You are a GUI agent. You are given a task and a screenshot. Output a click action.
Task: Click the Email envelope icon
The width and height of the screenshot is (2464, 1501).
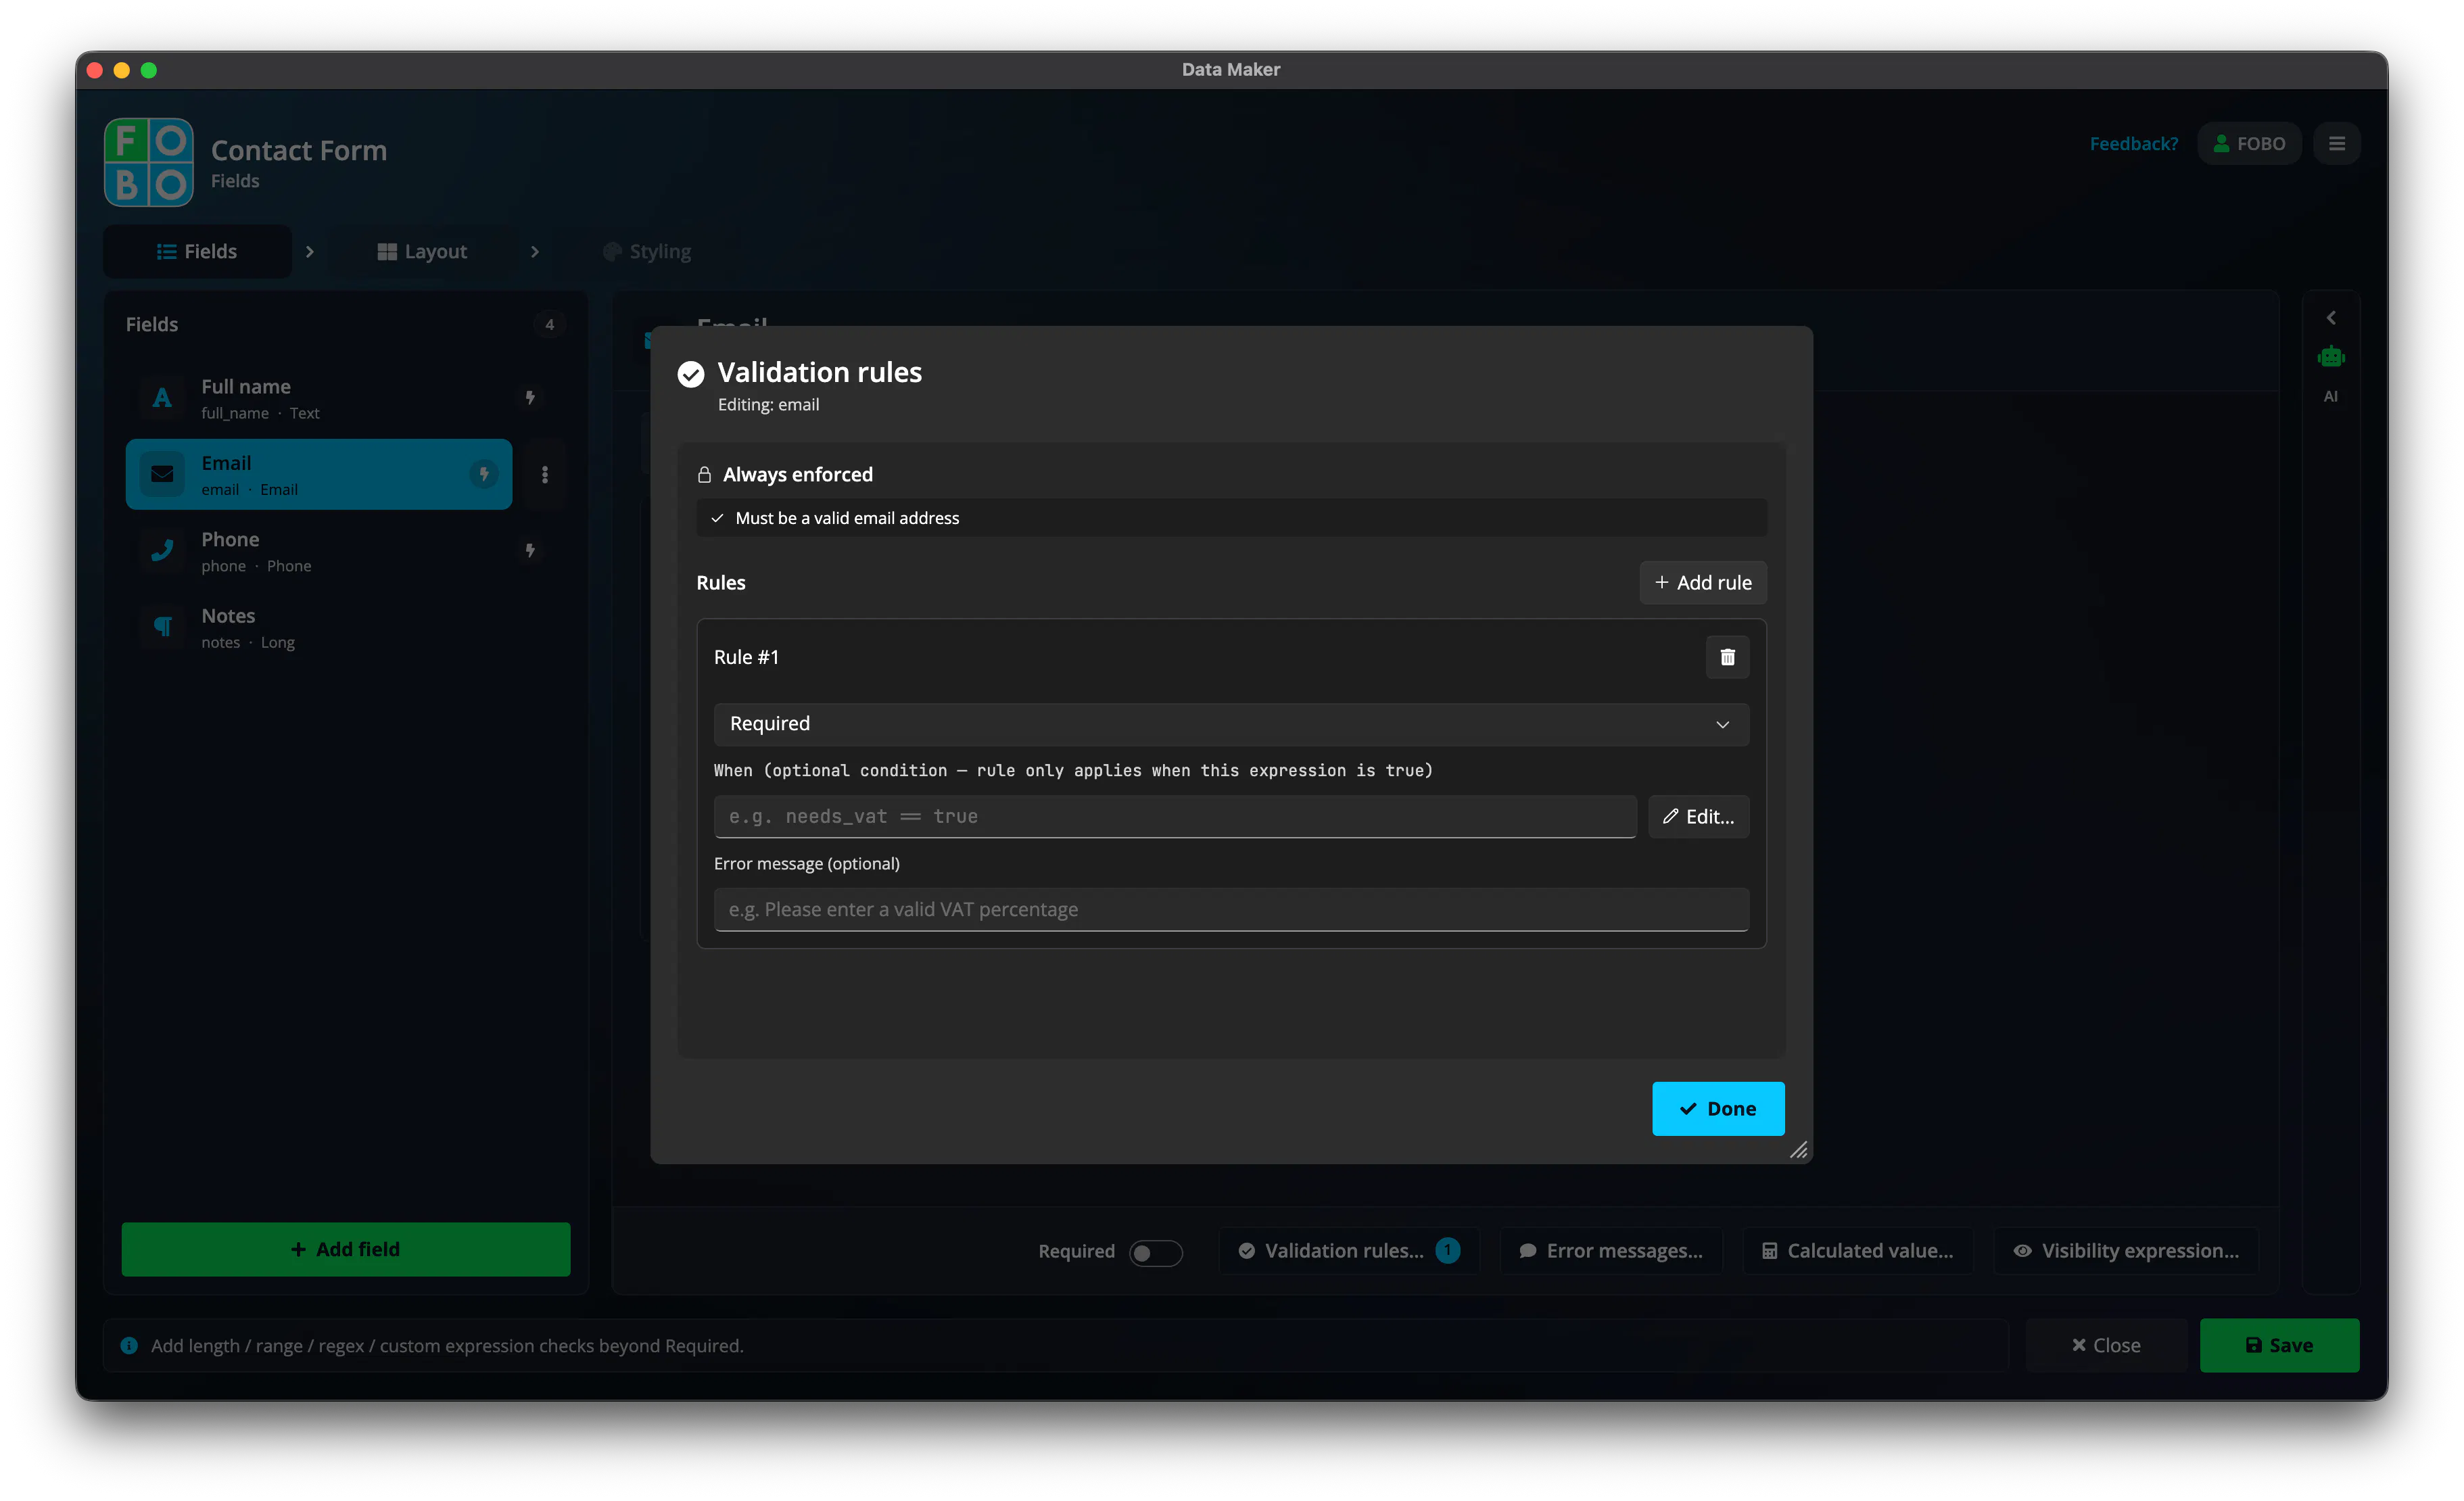[162, 474]
